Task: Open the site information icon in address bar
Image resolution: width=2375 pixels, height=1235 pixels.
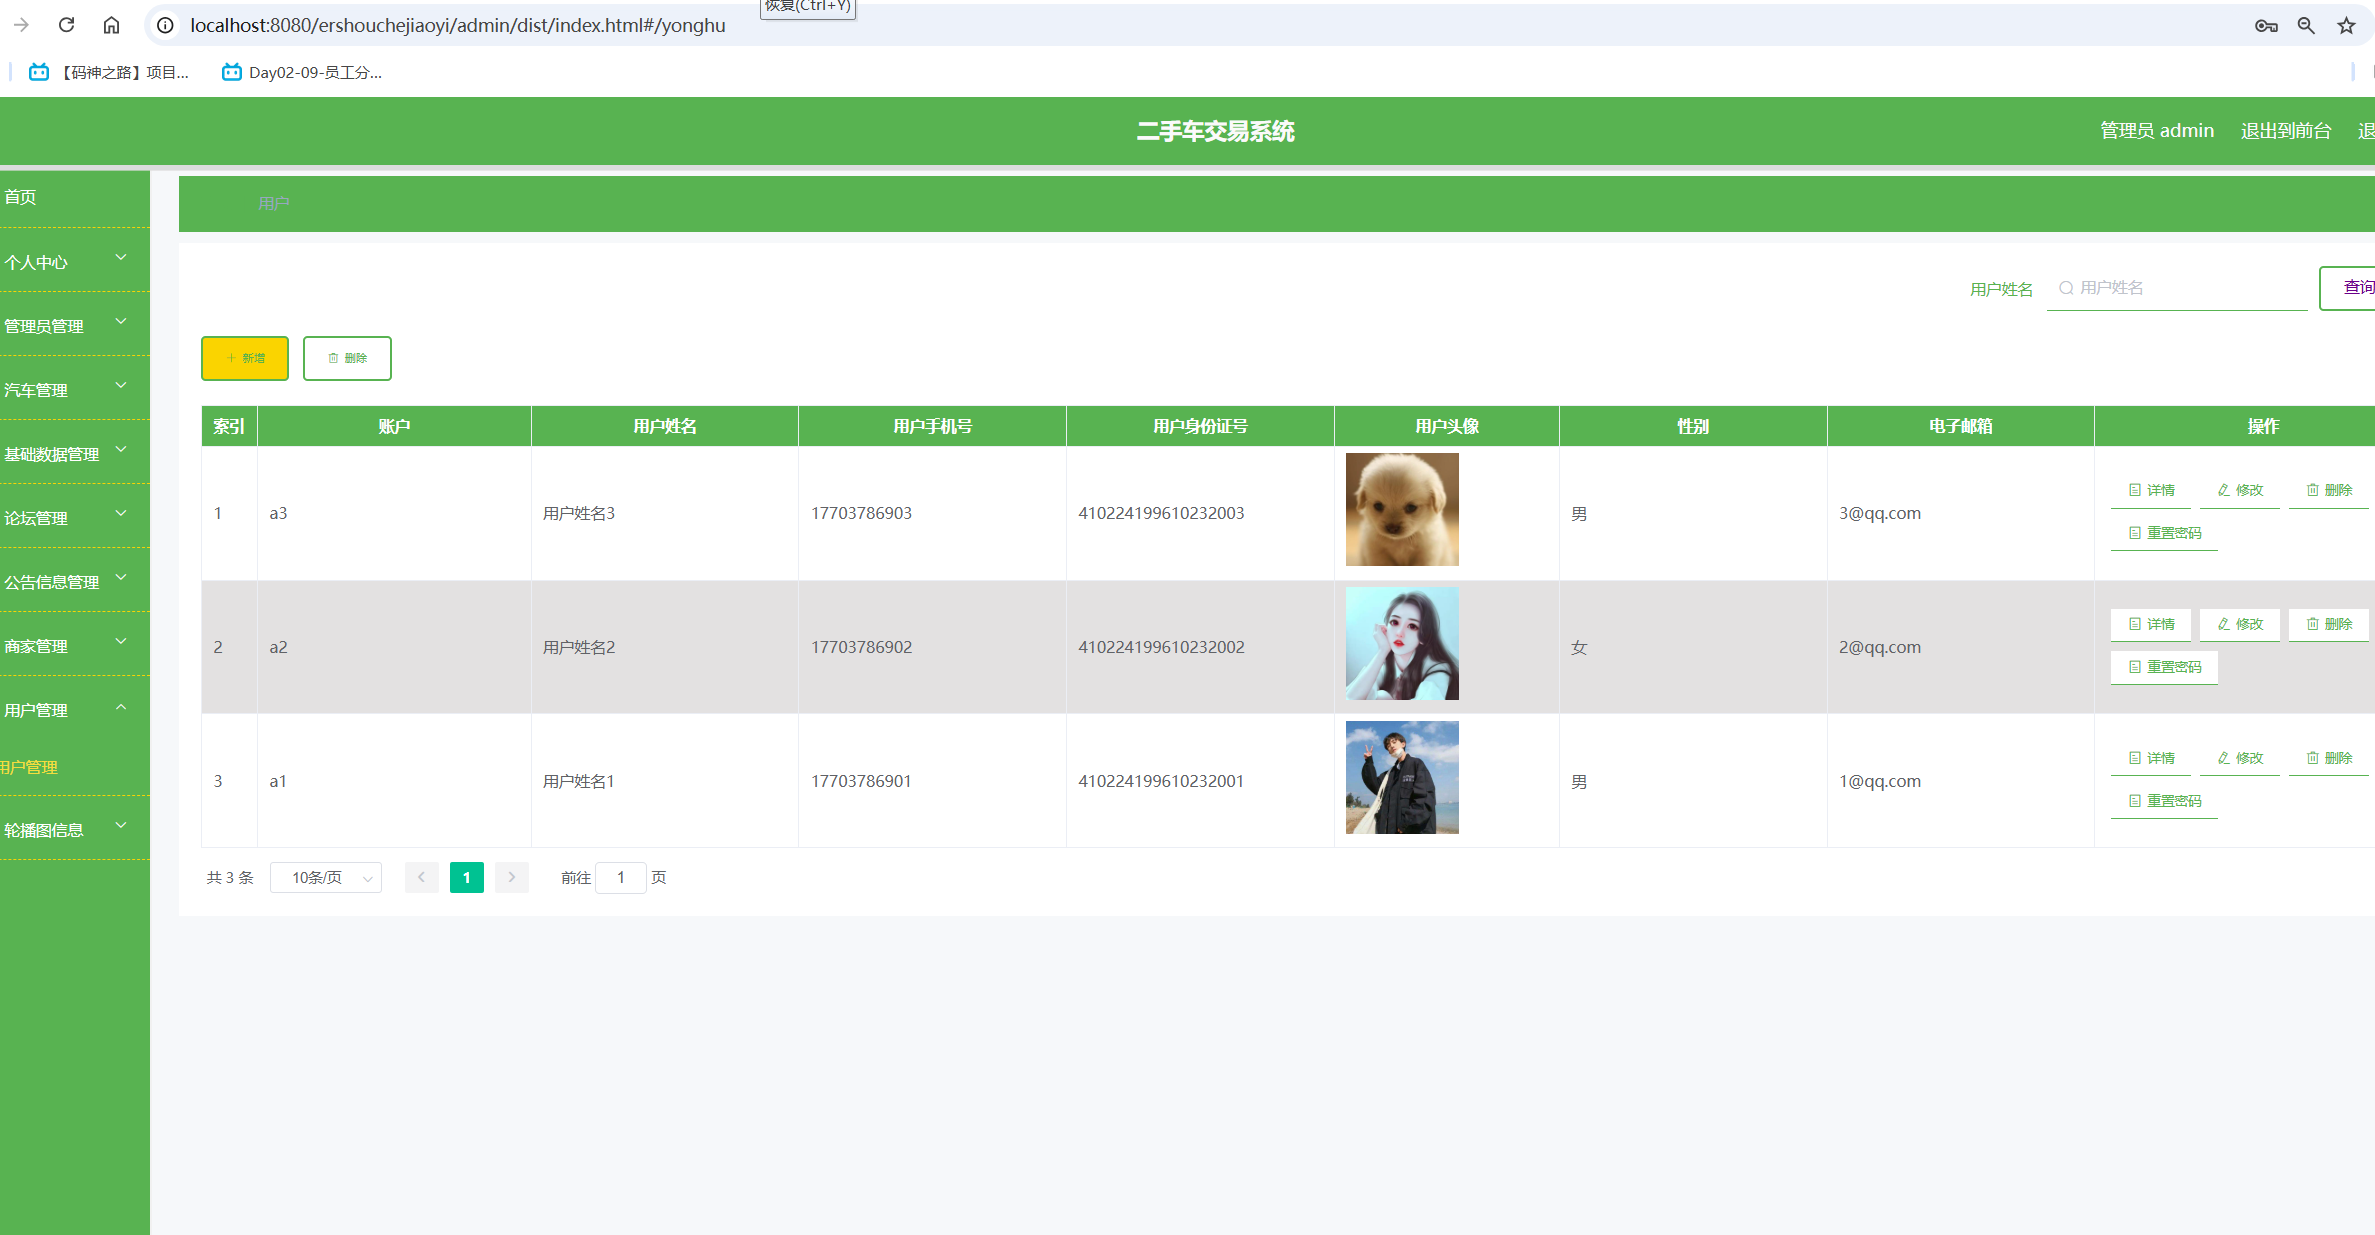Action: (166, 25)
